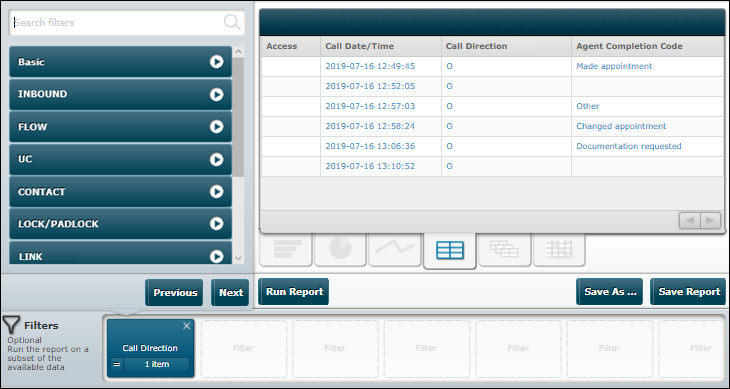Click the Run Report button
Screen dimensions: 730x389
[294, 292]
